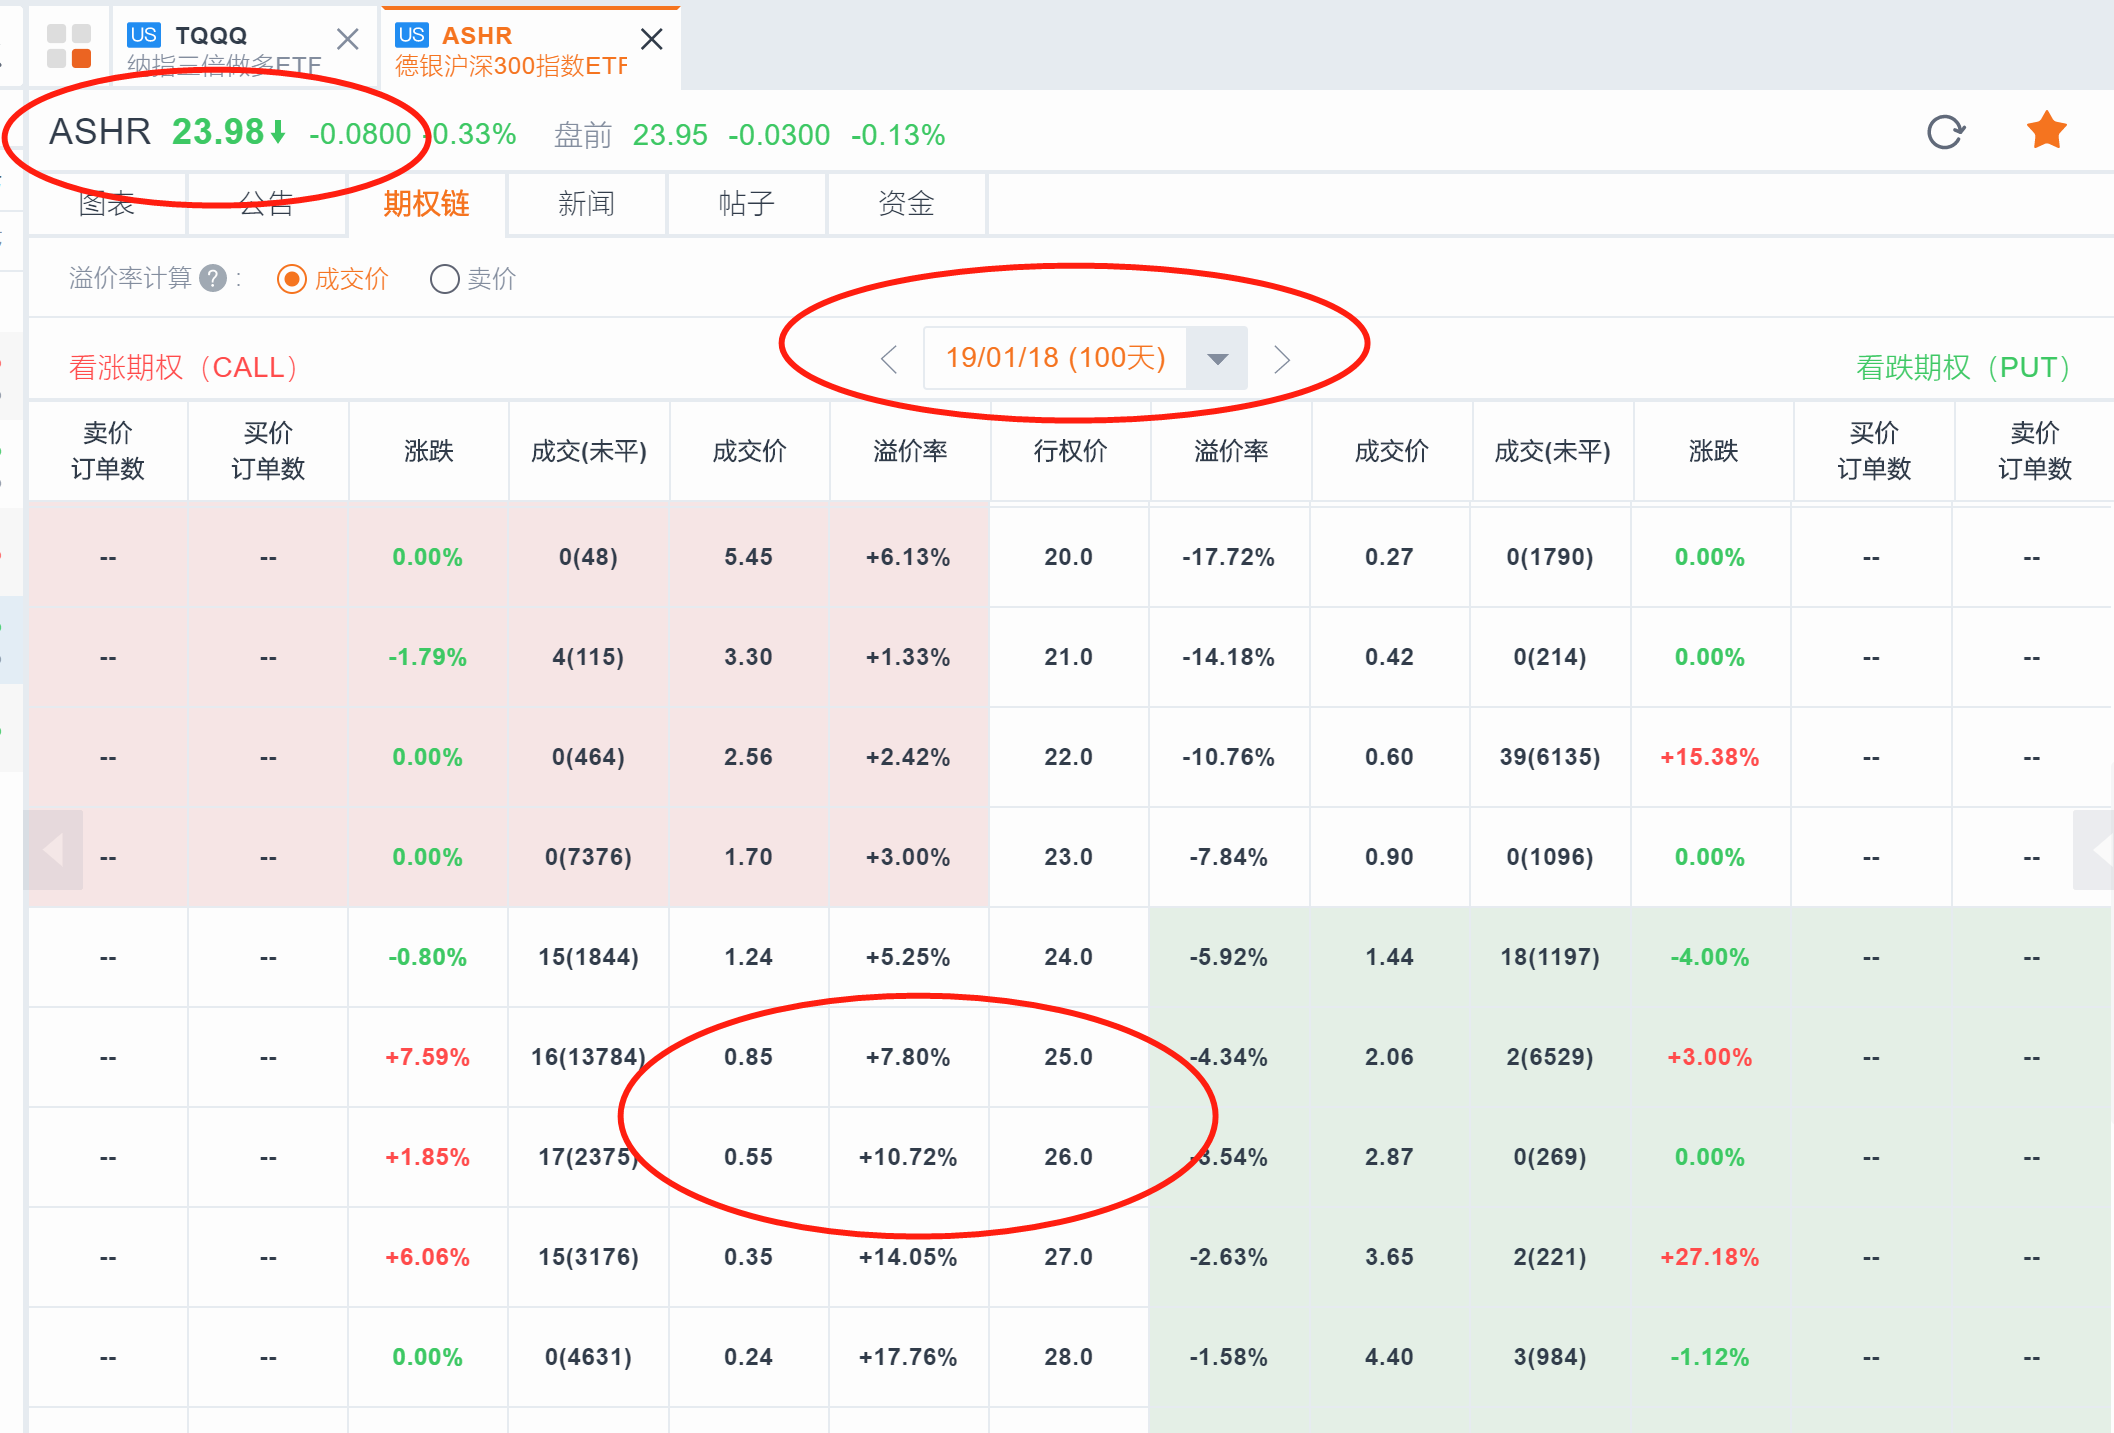Click the call side 涨跌 column header
This screenshot has width=2114, height=1433.
429,451
